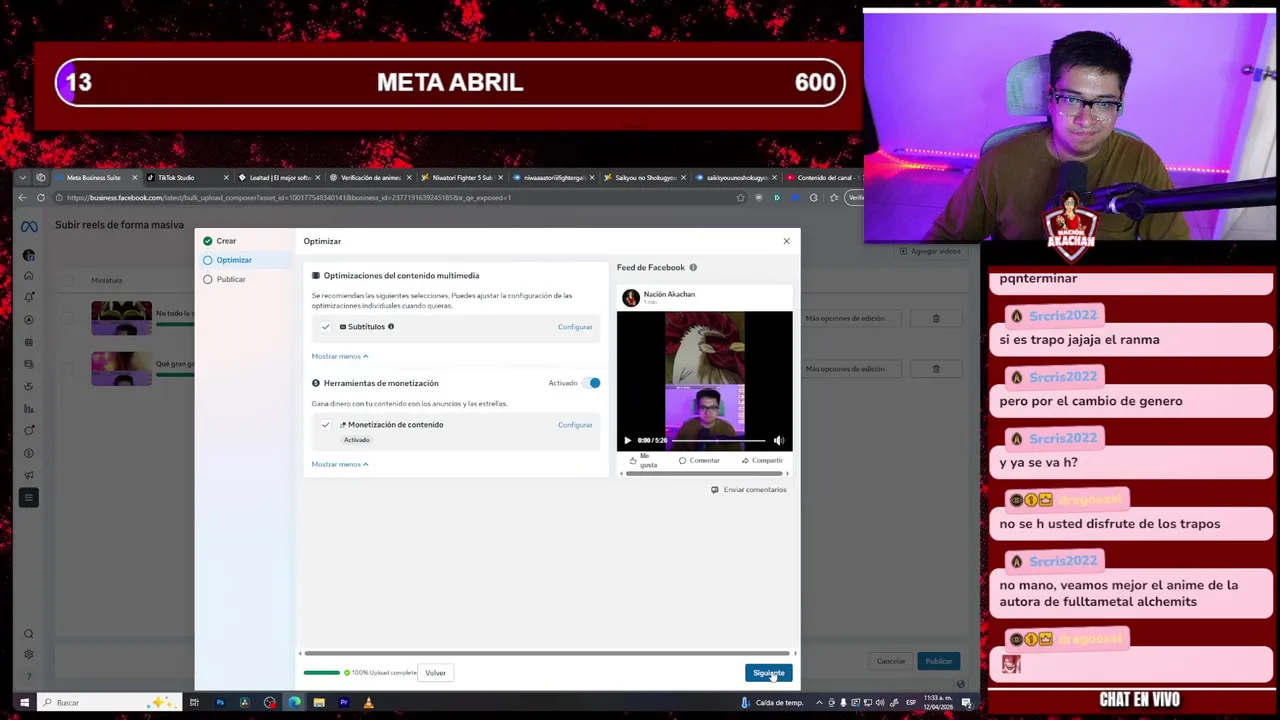Open Feed de Facebook info icon
This screenshot has width=1280, height=720.
pyautogui.click(x=693, y=268)
